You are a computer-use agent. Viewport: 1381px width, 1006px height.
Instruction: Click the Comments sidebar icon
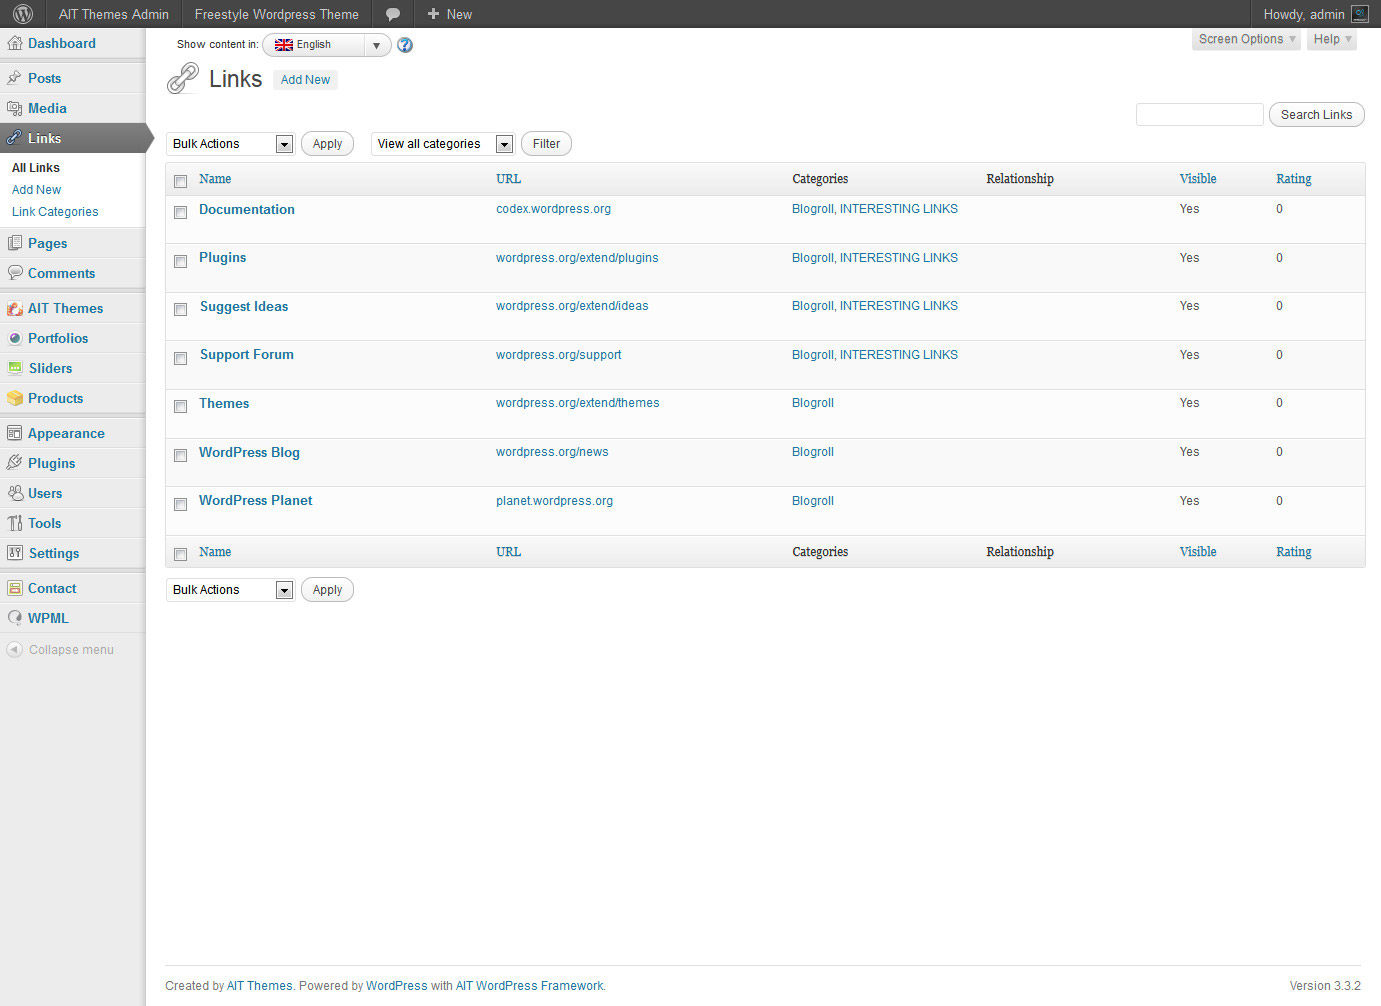point(15,273)
